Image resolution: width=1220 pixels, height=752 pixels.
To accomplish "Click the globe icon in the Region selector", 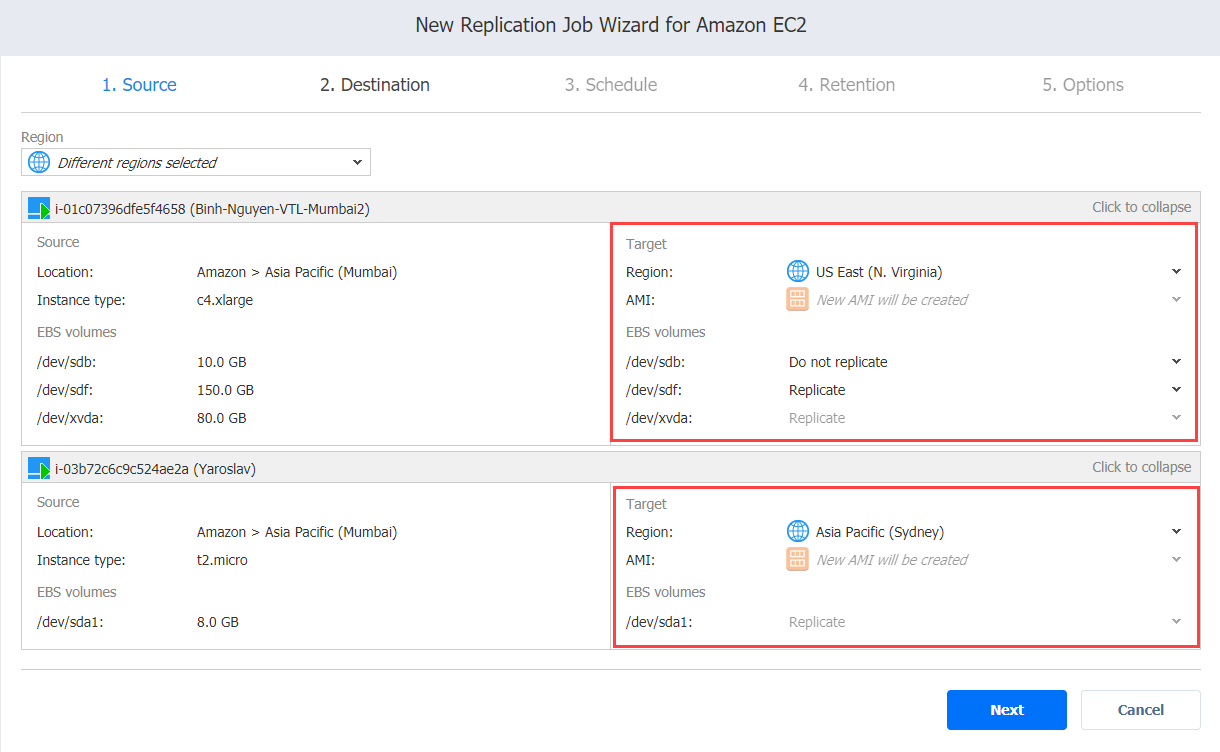I will tap(39, 162).
